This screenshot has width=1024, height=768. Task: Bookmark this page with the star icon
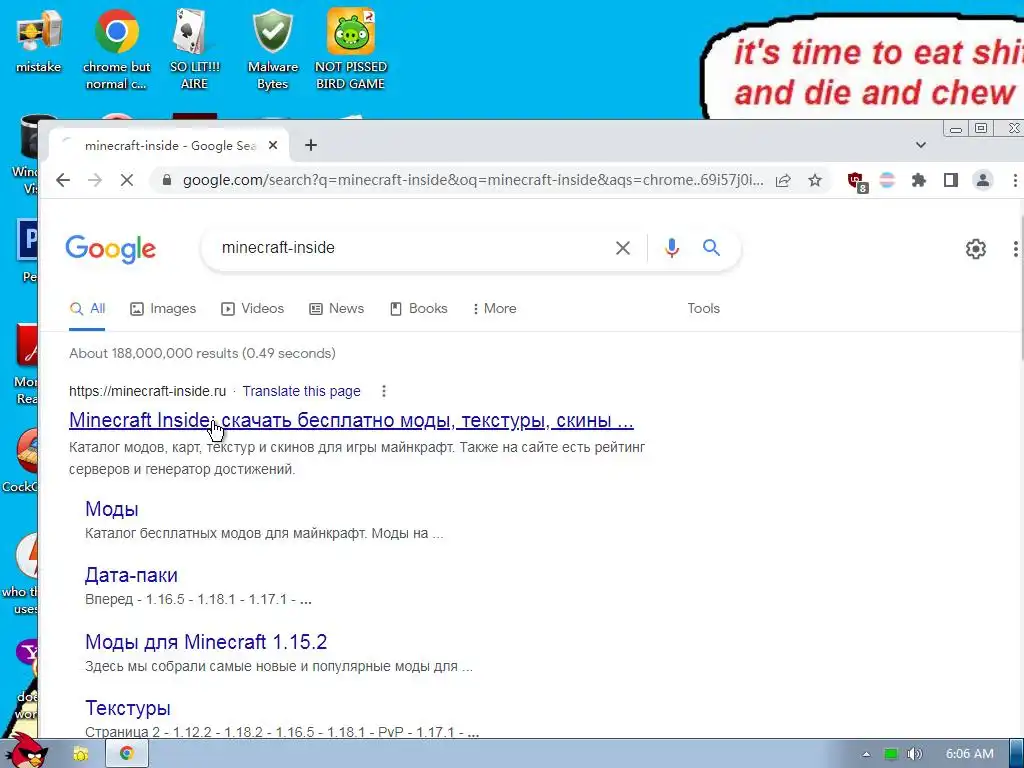(815, 180)
